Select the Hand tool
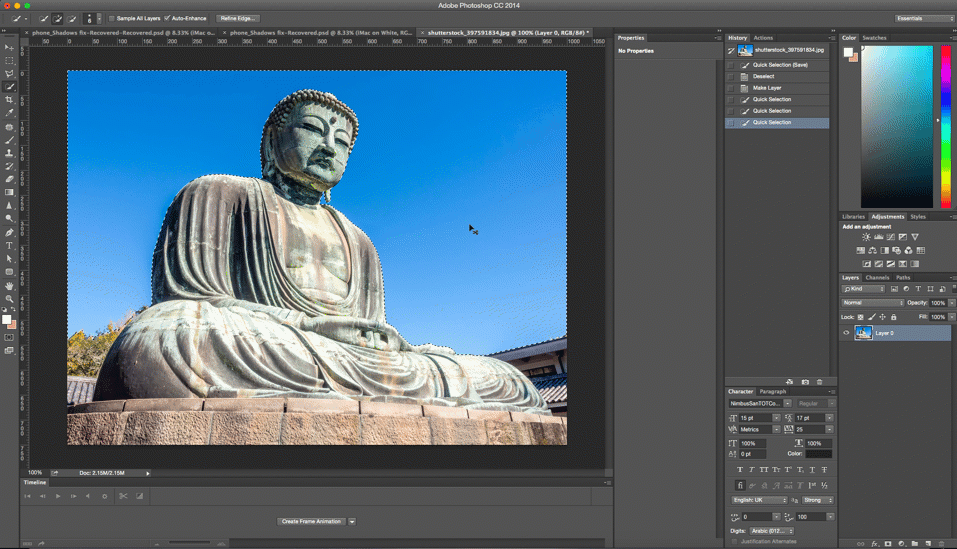The width and height of the screenshot is (957, 549). pos(10,286)
